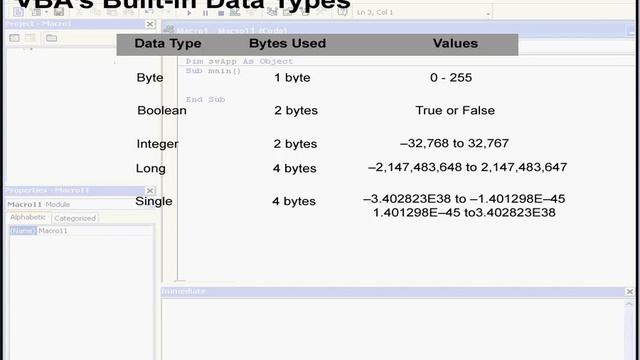
Task: Toggle Folders icon in Project pane
Action: (51, 38)
